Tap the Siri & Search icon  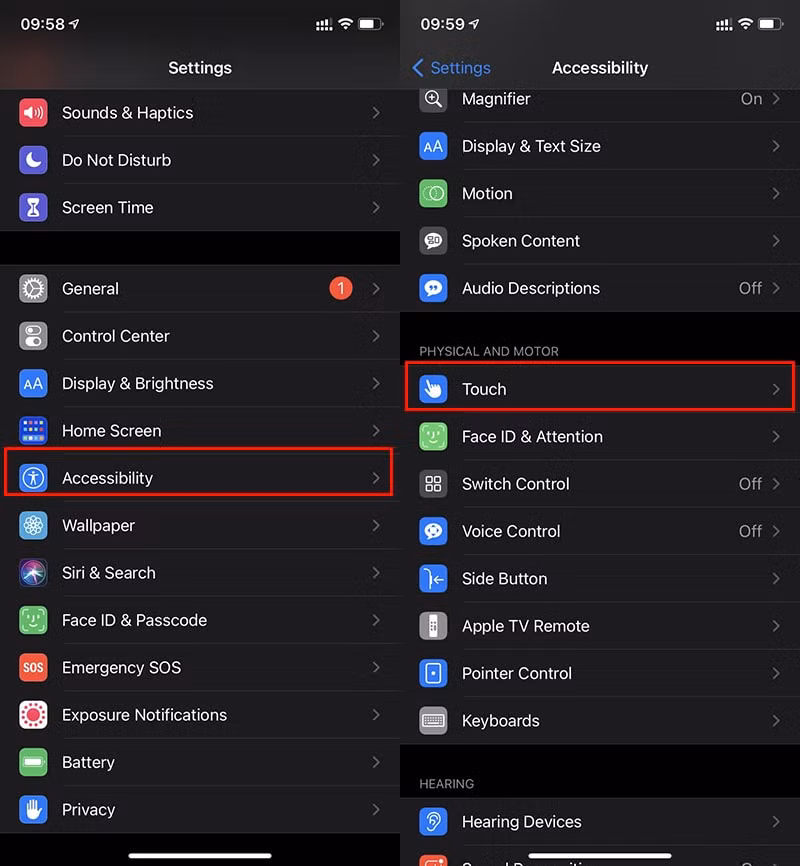point(33,573)
